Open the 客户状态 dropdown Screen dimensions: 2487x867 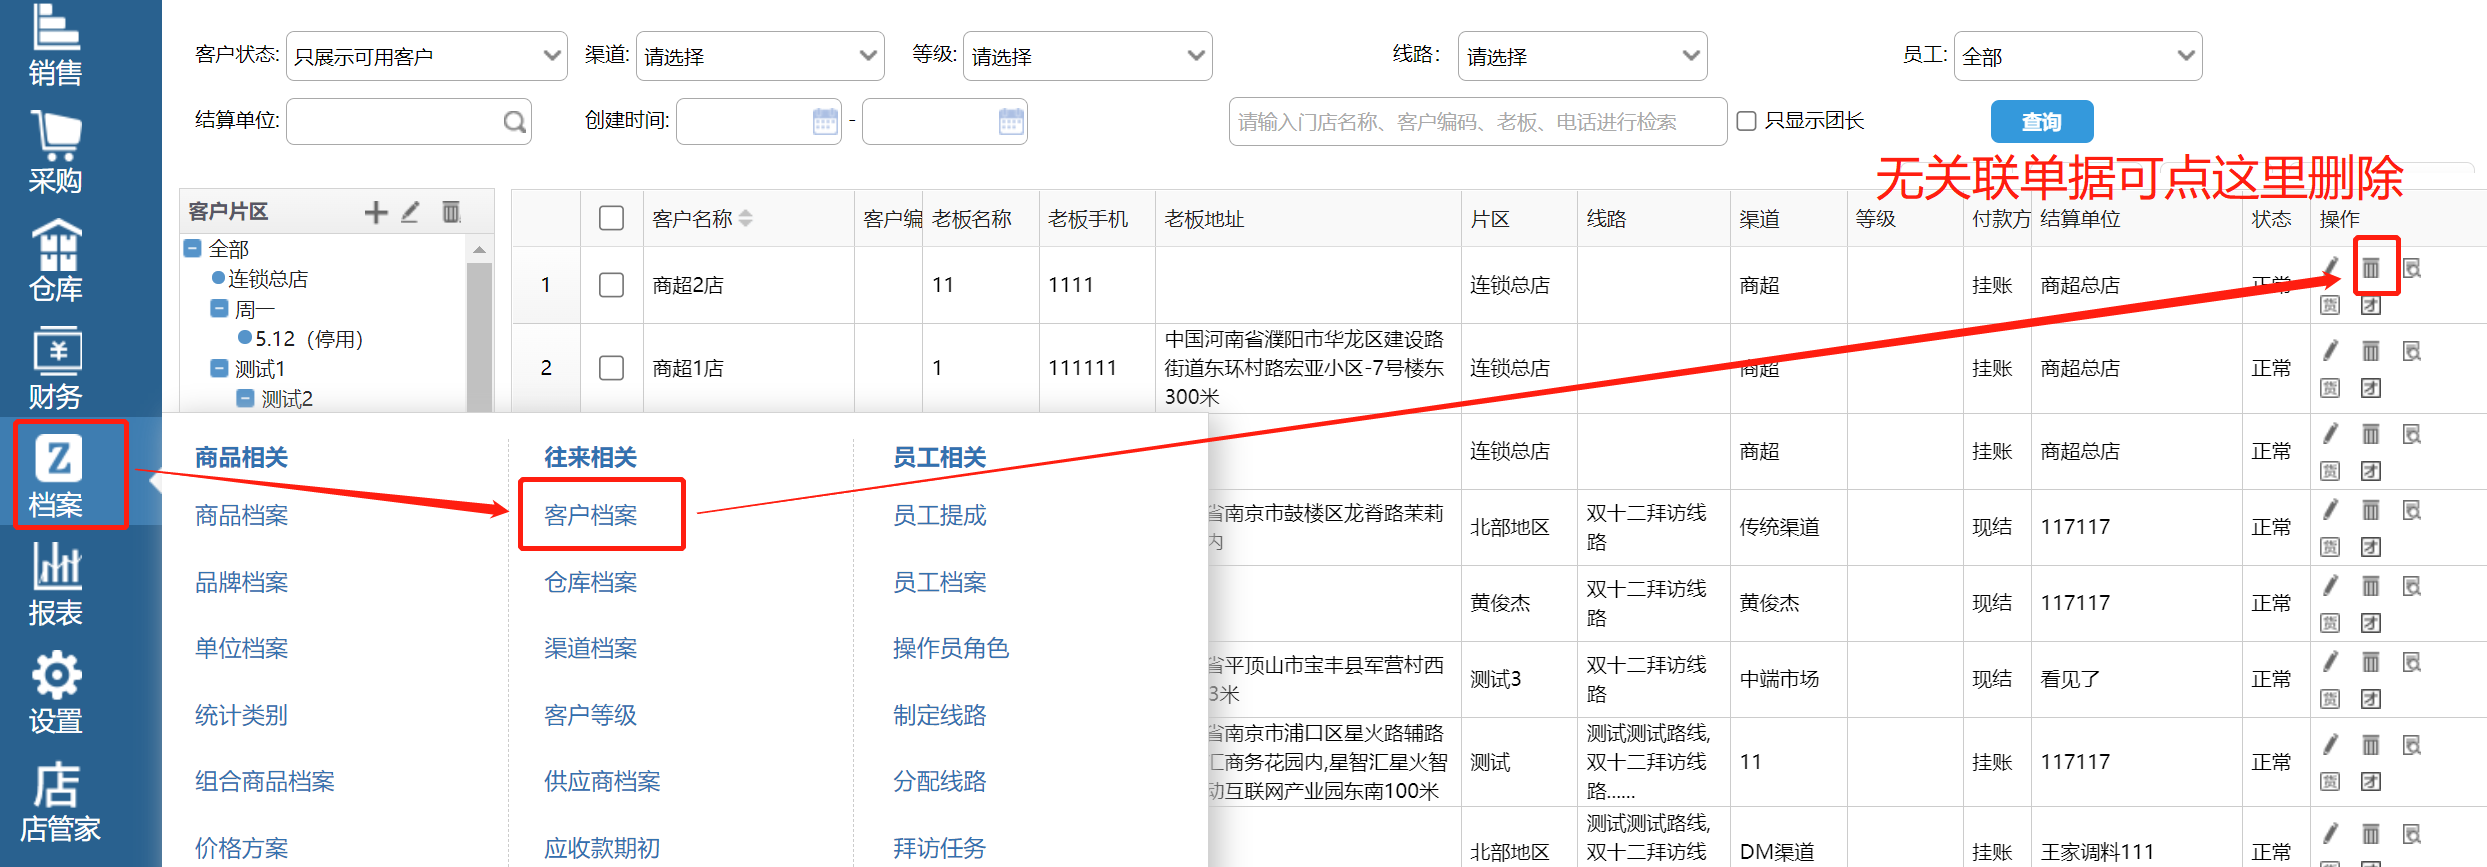(427, 56)
